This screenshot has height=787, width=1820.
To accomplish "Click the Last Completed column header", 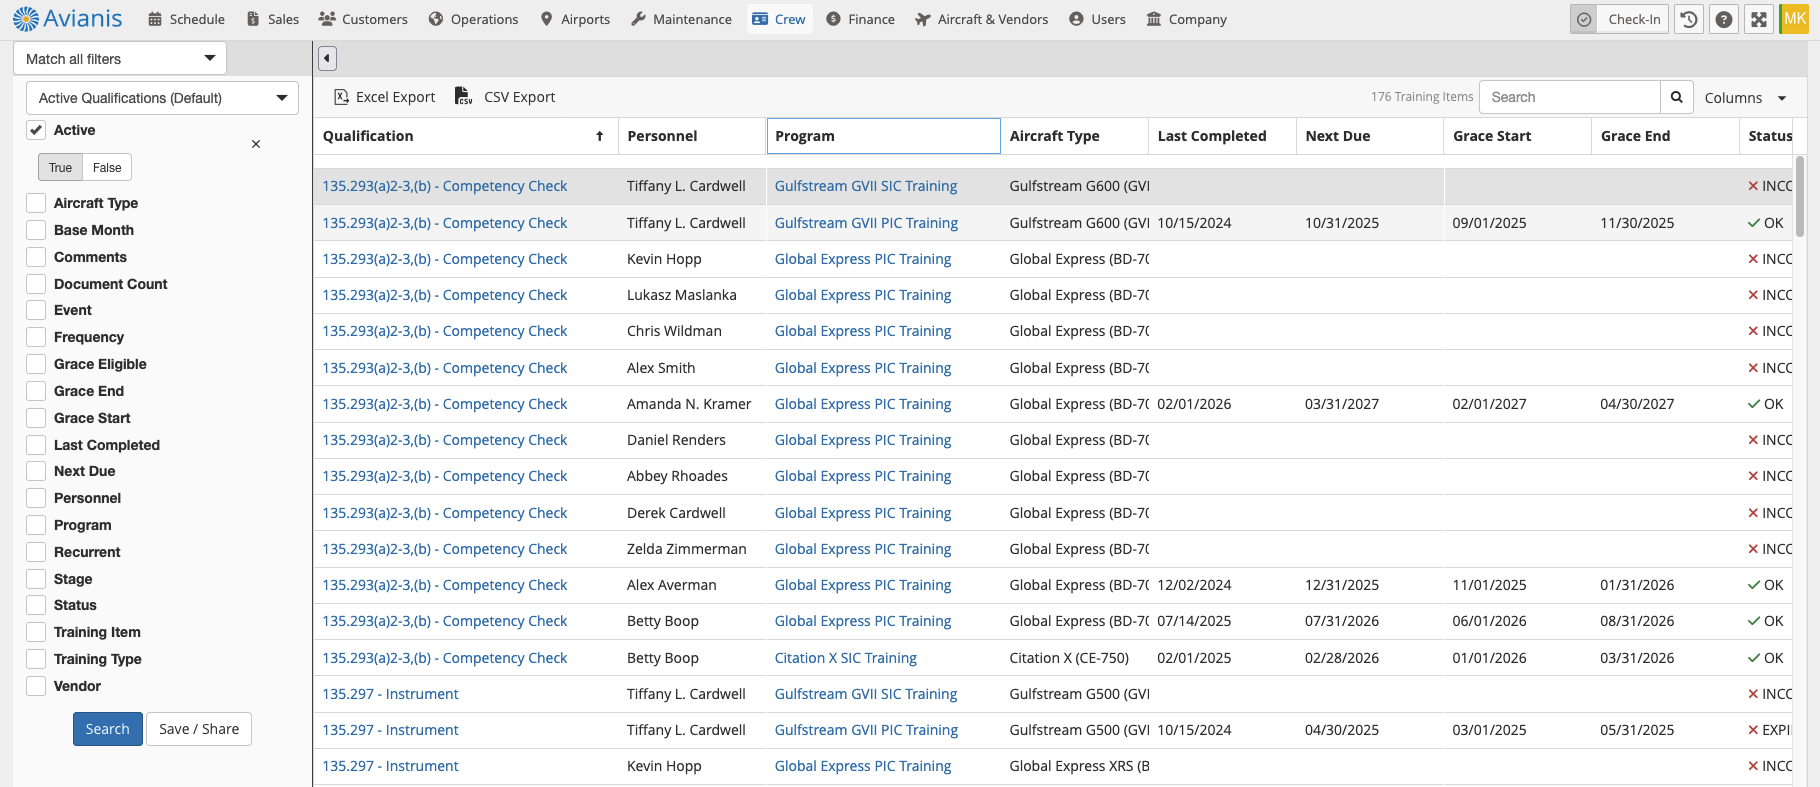I will 1222,136.
